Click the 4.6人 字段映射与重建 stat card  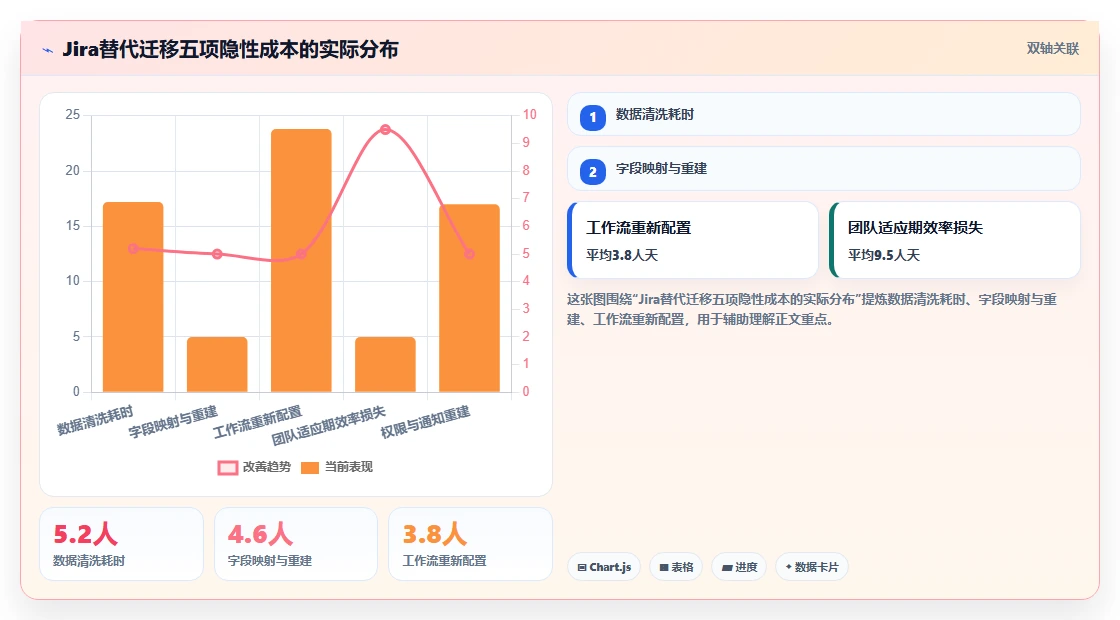point(296,544)
